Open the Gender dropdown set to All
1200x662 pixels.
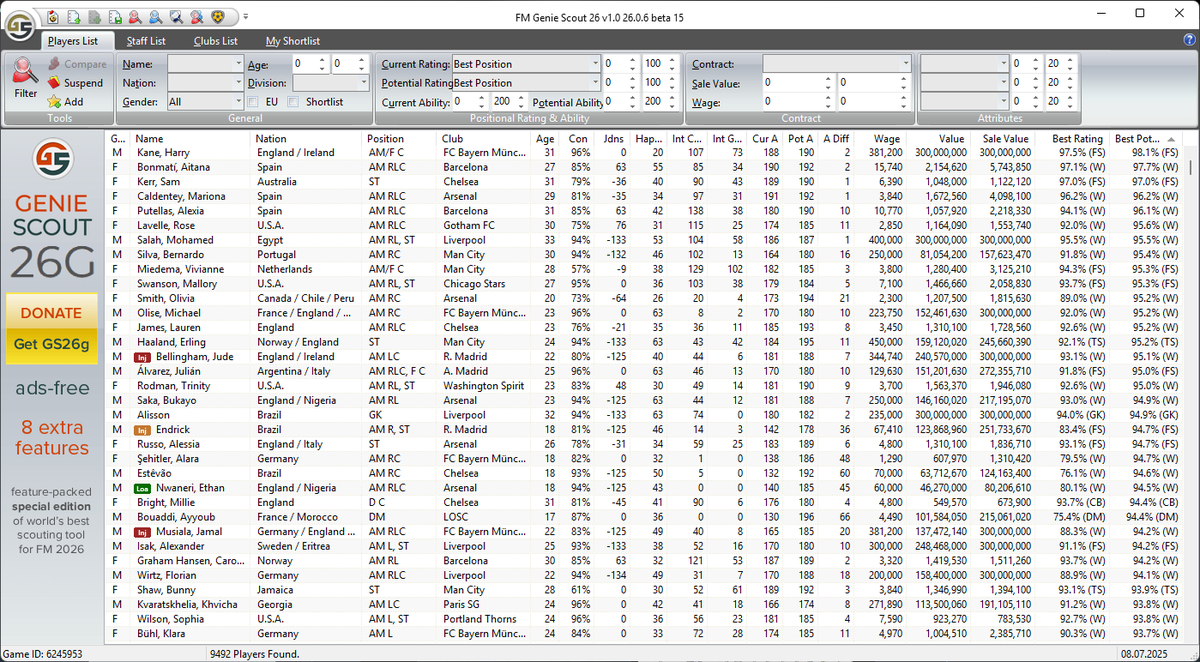click(205, 102)
